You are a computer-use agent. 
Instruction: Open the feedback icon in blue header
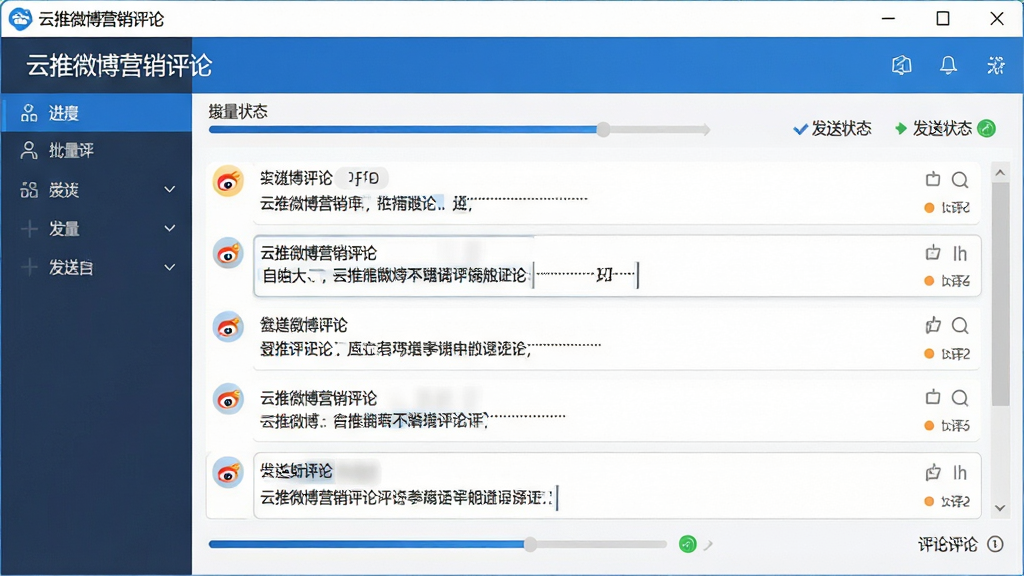pos(902,65)
